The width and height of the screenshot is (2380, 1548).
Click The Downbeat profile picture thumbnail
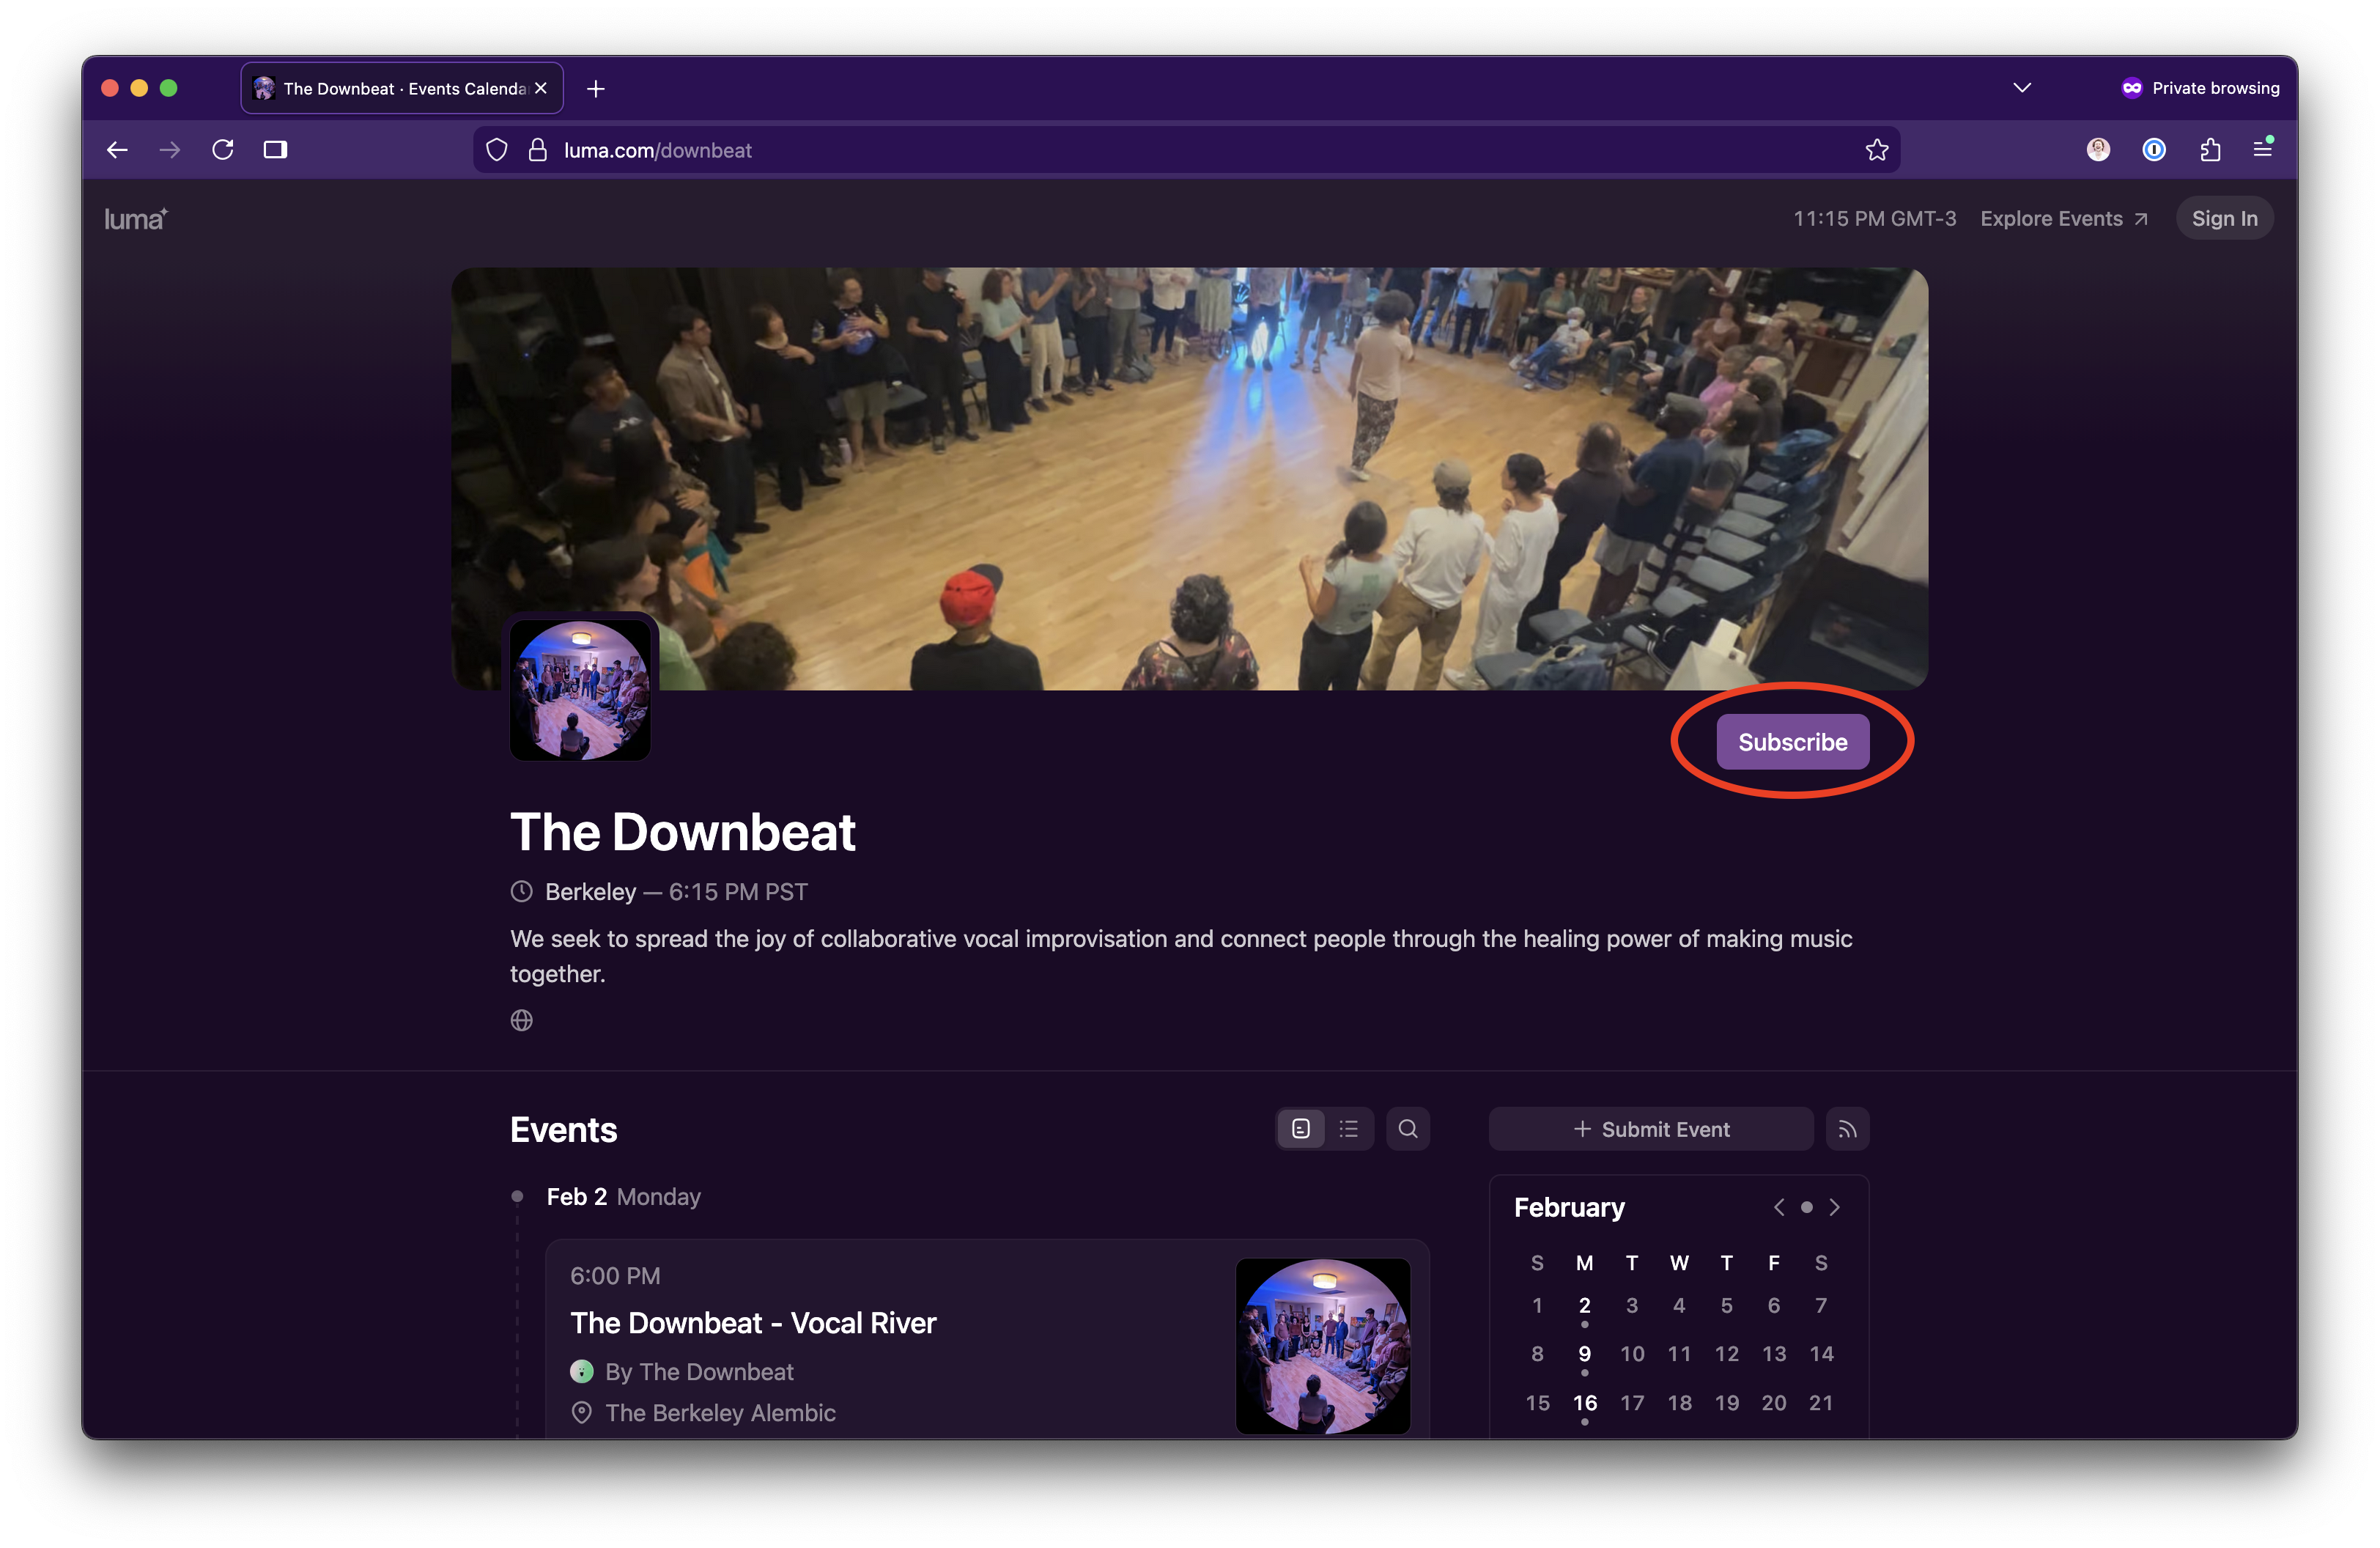(x=580, y=689)
